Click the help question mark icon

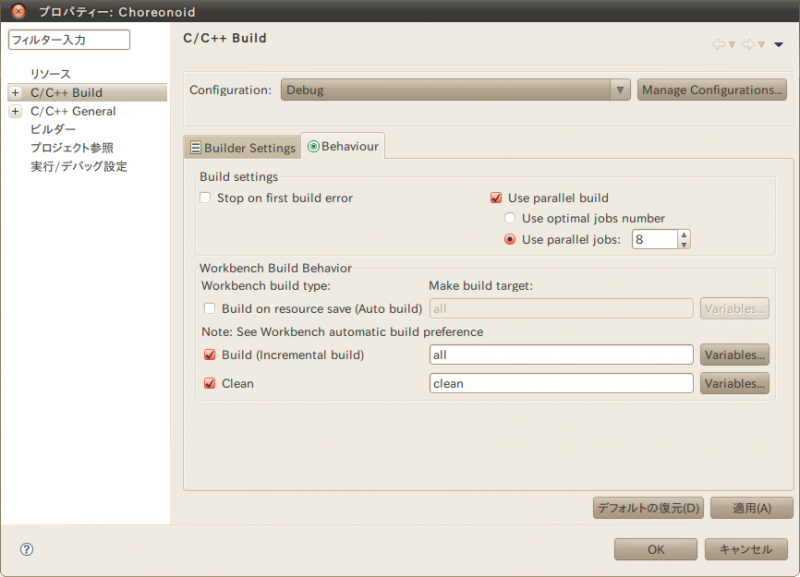[x=27, y=549]
